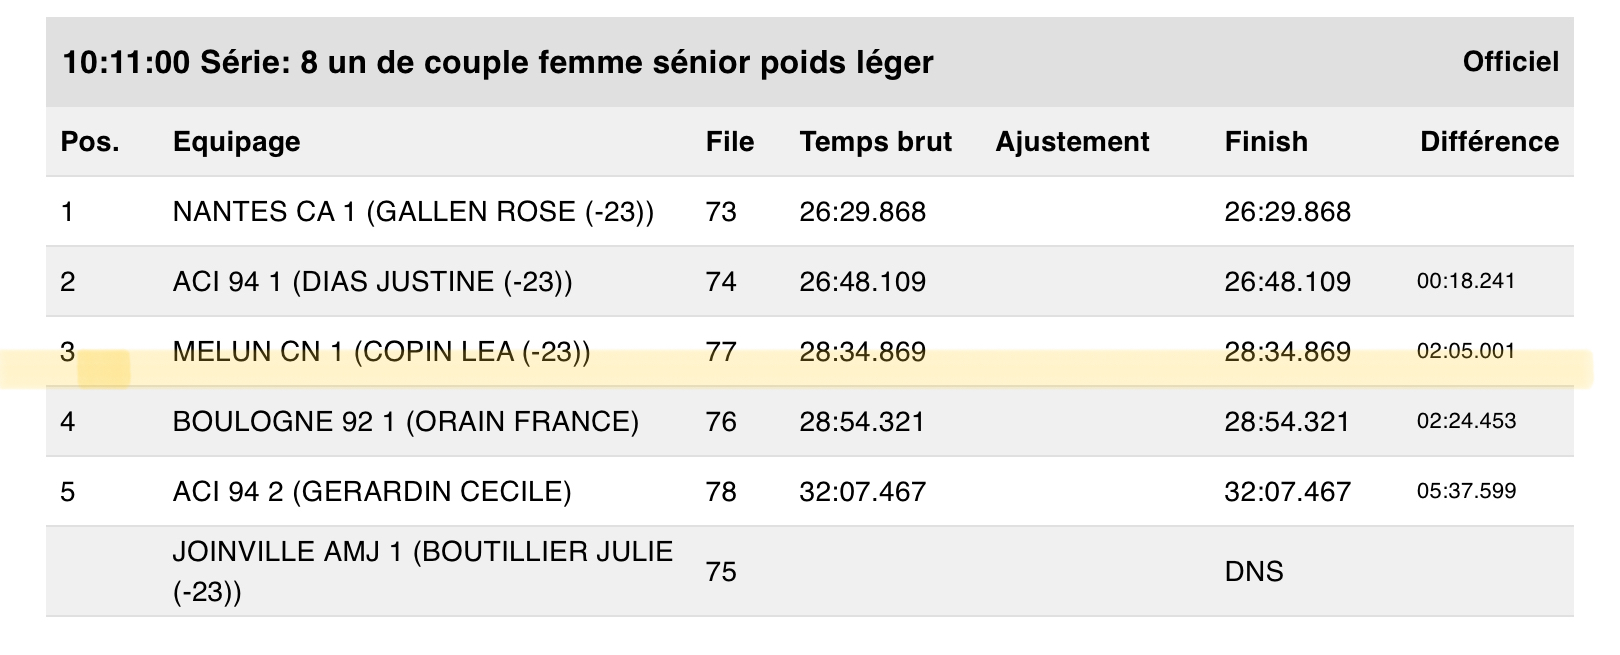
Task: Select the Officiel status label
Action: point(1510,62)
